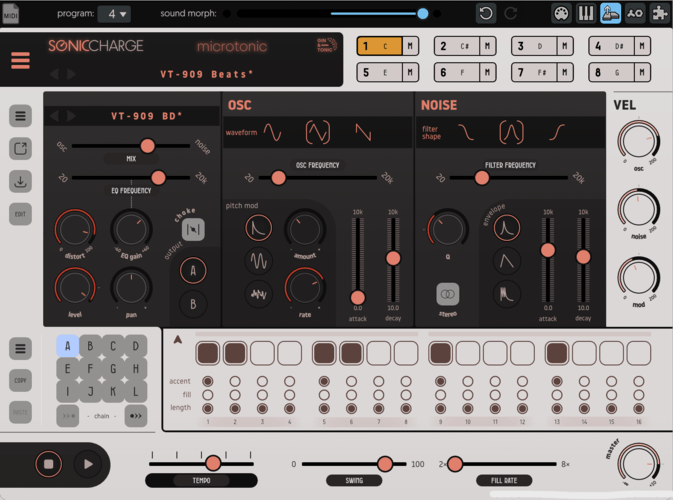Select previous drum patch arrow
The height and width of the screenshot is (500, 673).
pos(54,116)
